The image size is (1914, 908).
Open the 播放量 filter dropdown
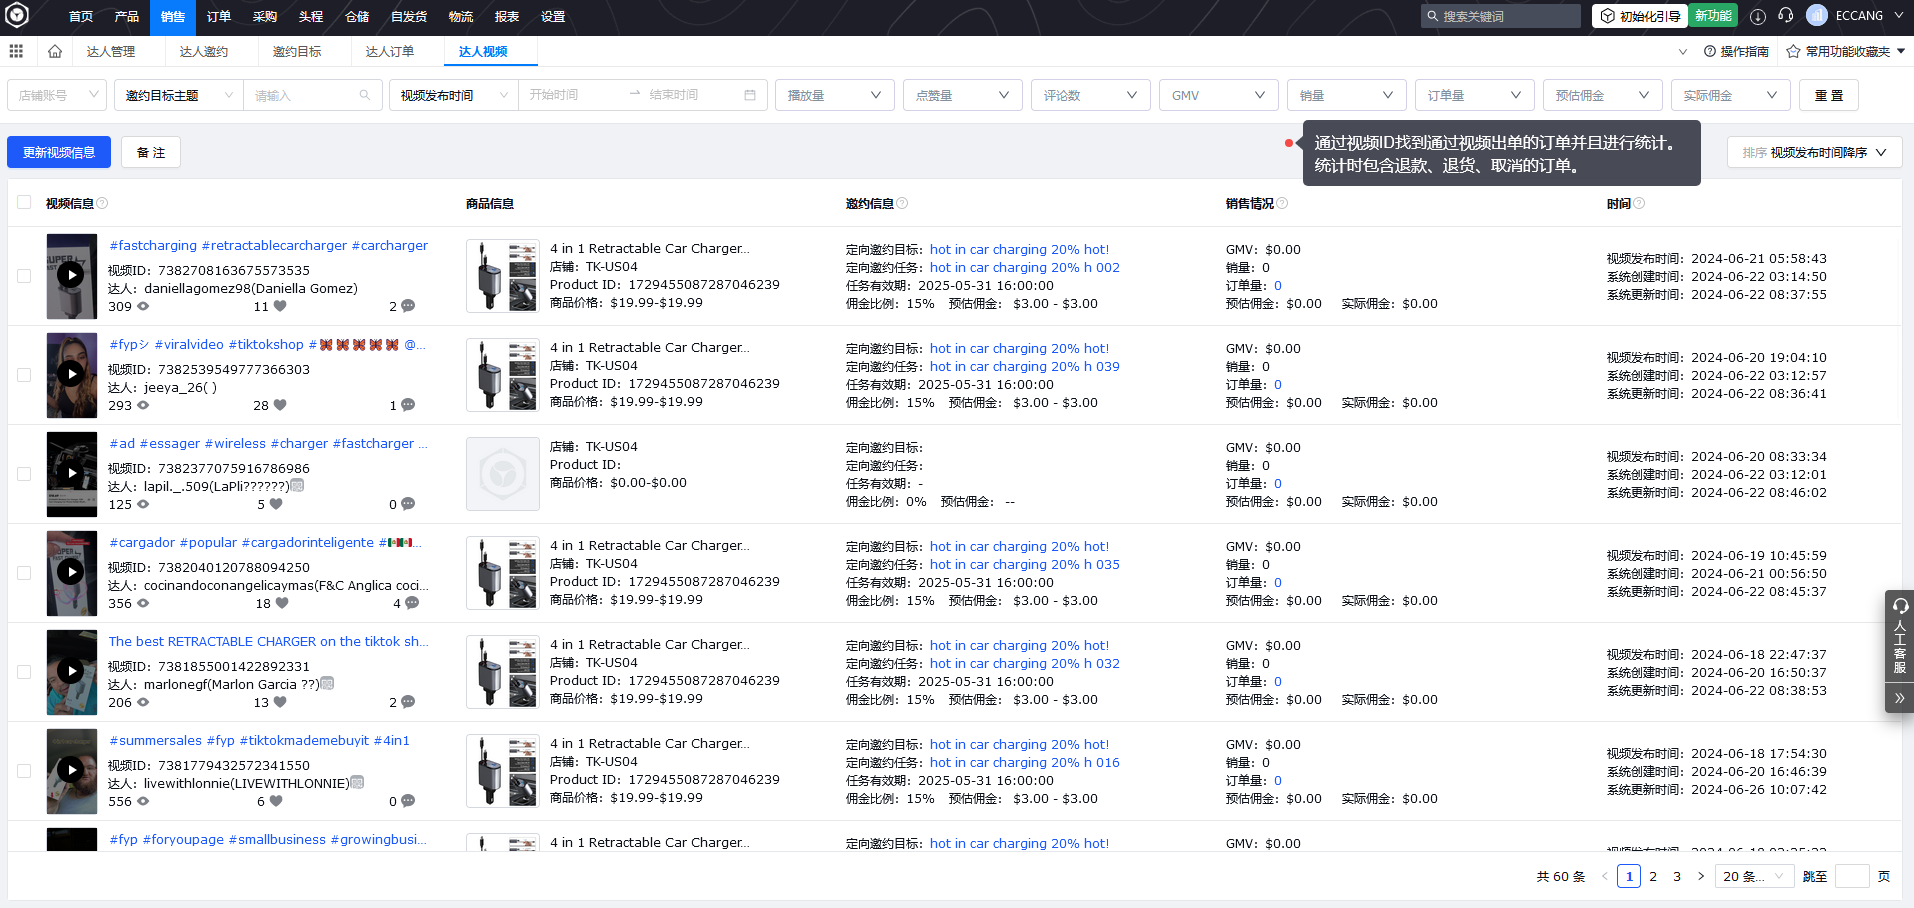tap(833, 94)
